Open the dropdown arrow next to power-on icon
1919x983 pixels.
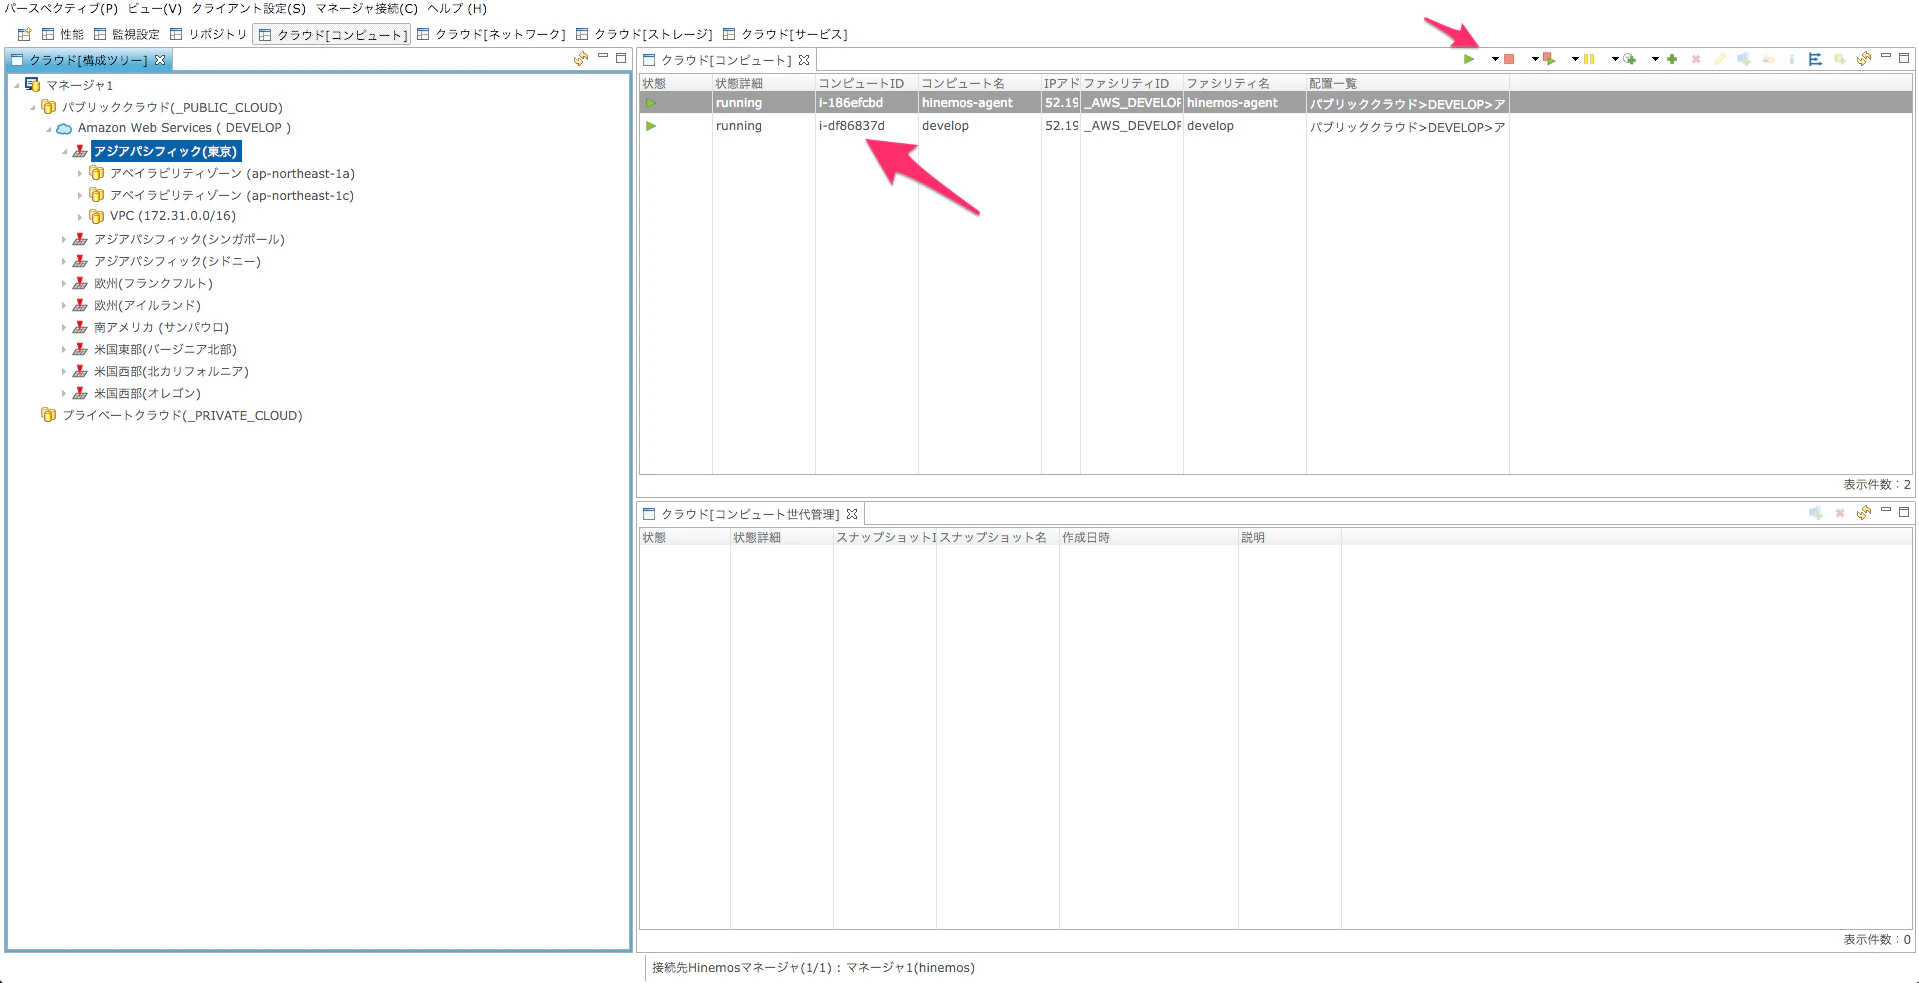coord(1495,59)
